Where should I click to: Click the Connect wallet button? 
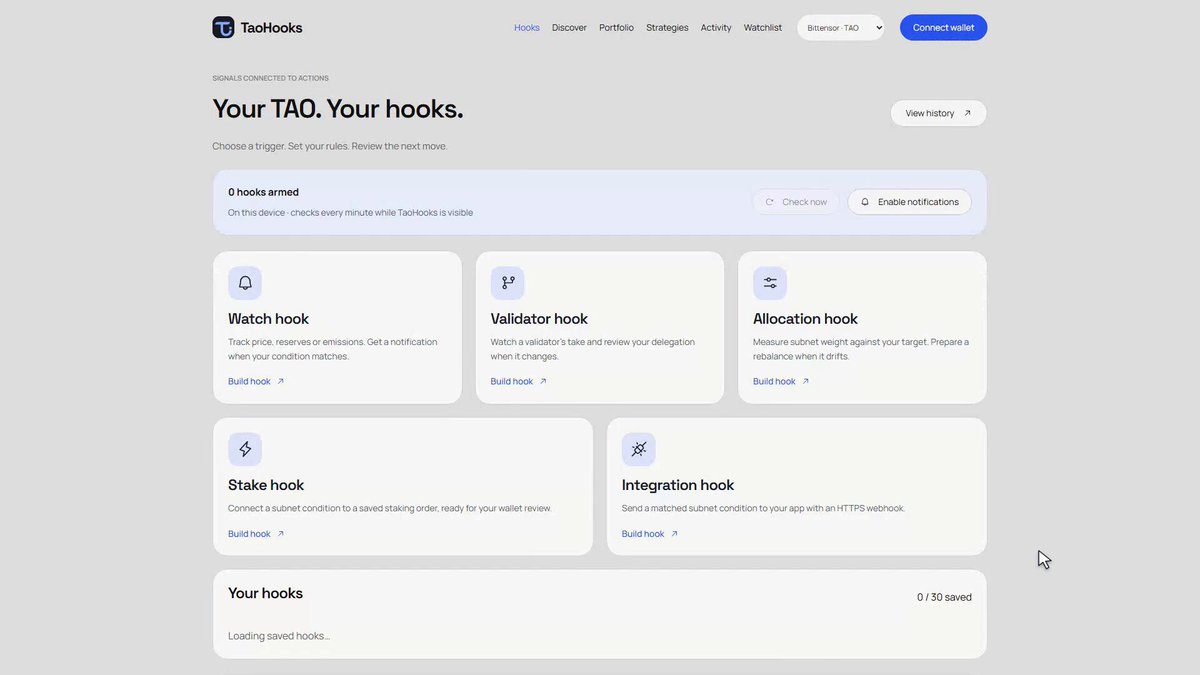tap(943, 28)
